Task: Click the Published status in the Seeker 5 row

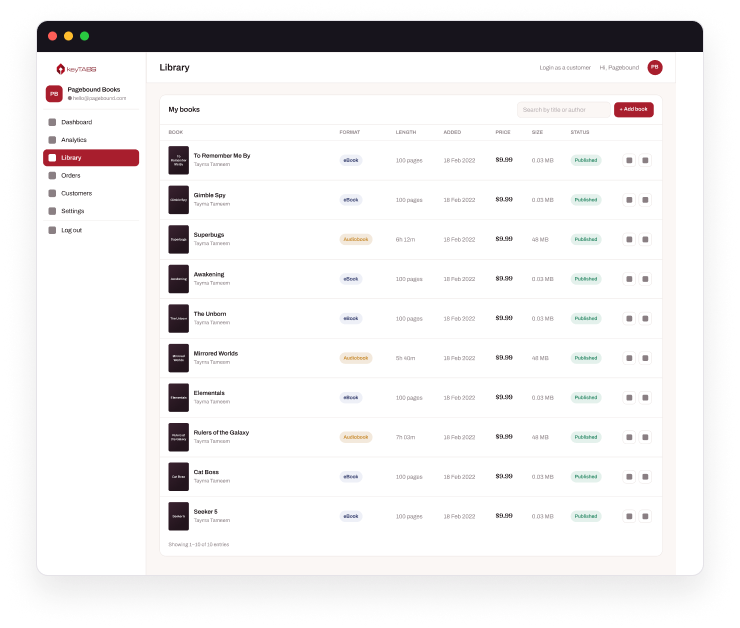Action: (x=586, y=516)
